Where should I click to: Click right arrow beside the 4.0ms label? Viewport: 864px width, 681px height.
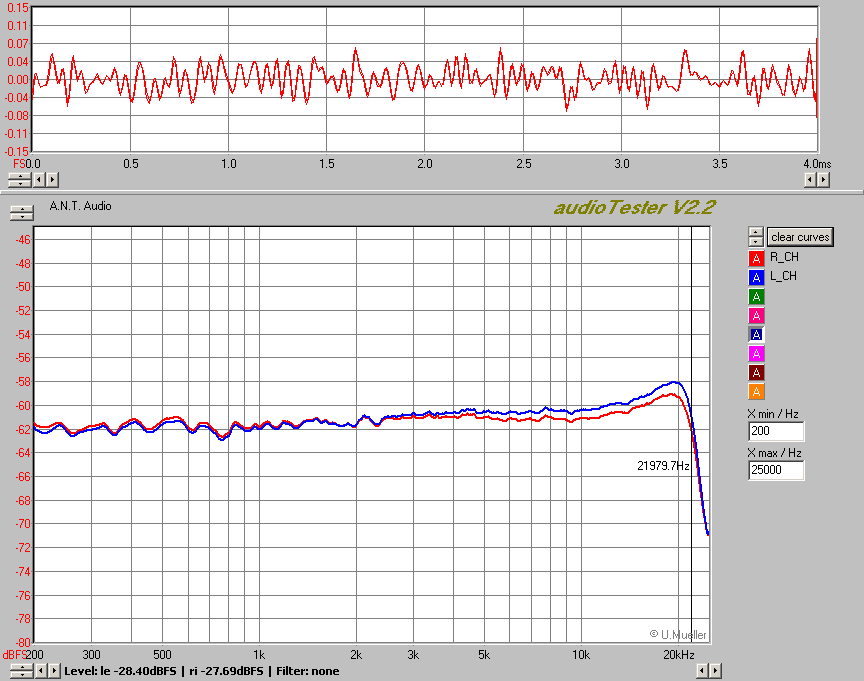[823, 180]
